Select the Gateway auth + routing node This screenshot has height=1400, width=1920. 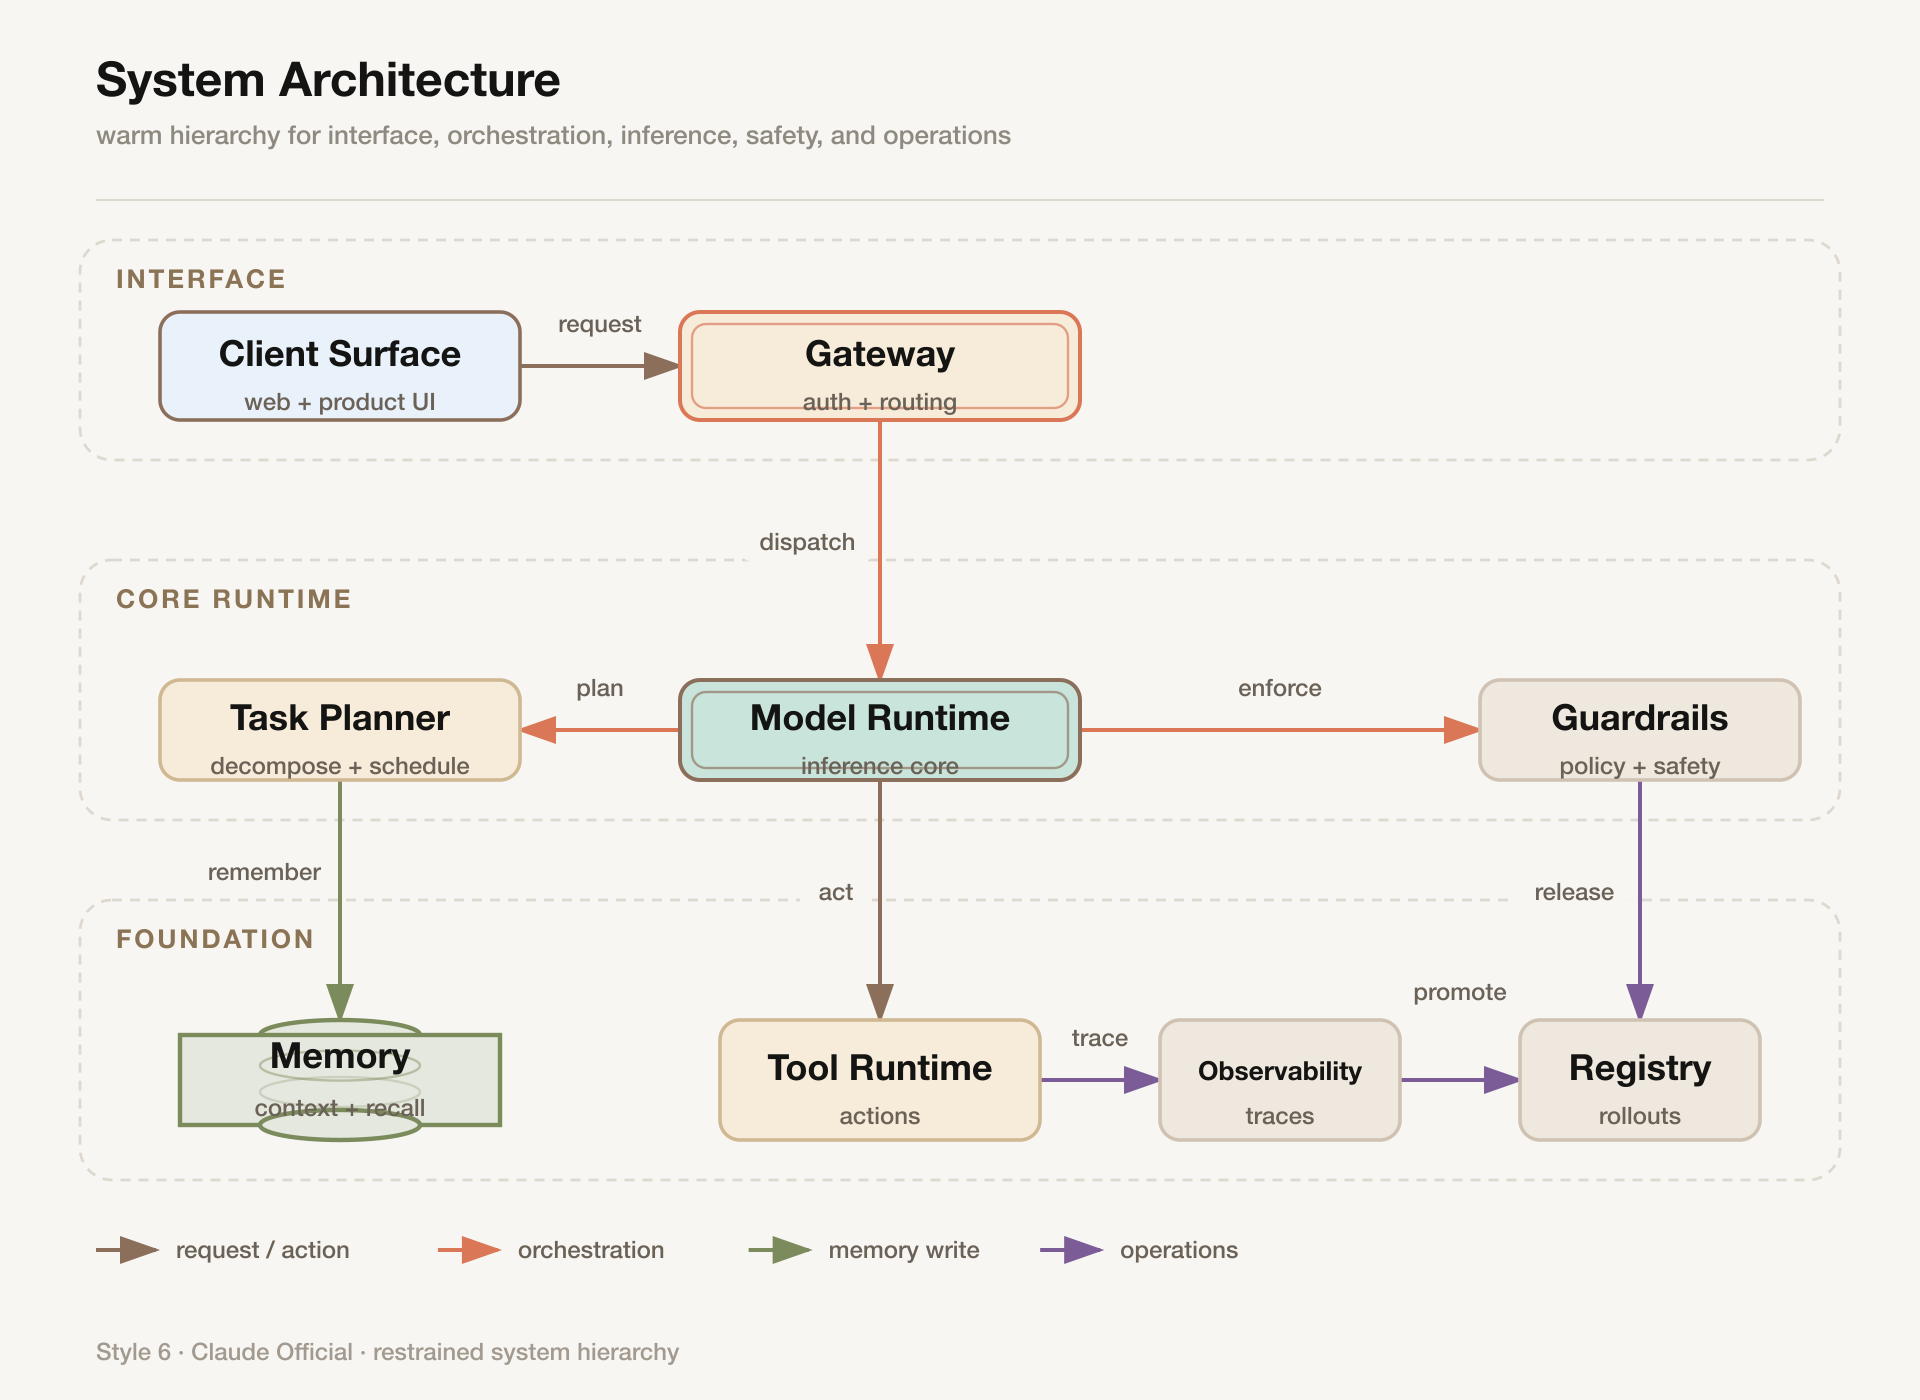pos(880,366)
